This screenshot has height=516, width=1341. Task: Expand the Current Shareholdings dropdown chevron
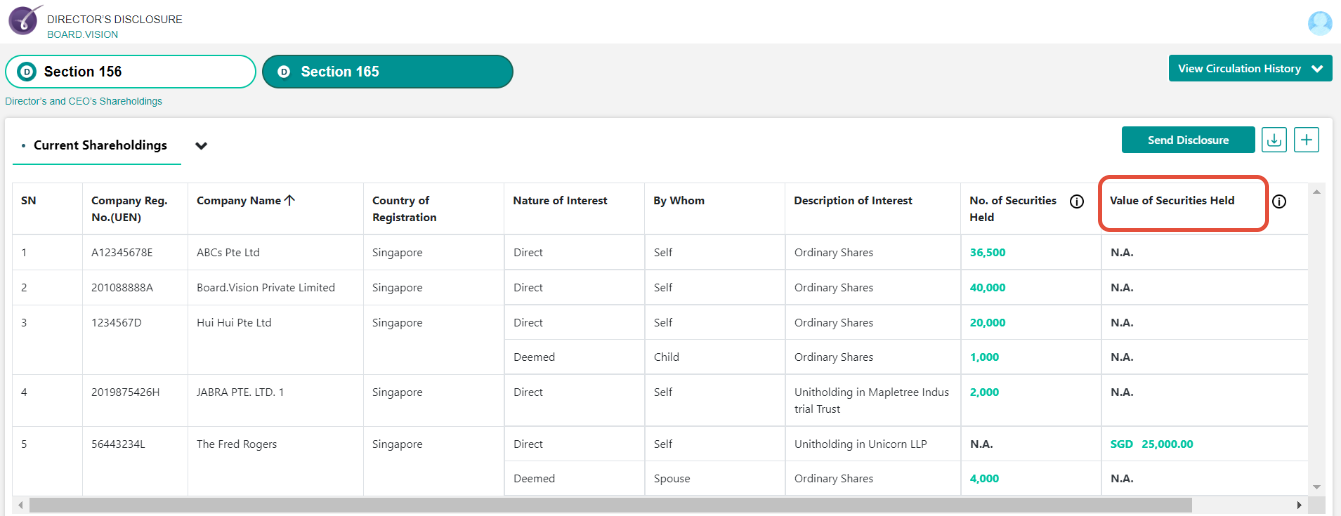click(201, 146)
